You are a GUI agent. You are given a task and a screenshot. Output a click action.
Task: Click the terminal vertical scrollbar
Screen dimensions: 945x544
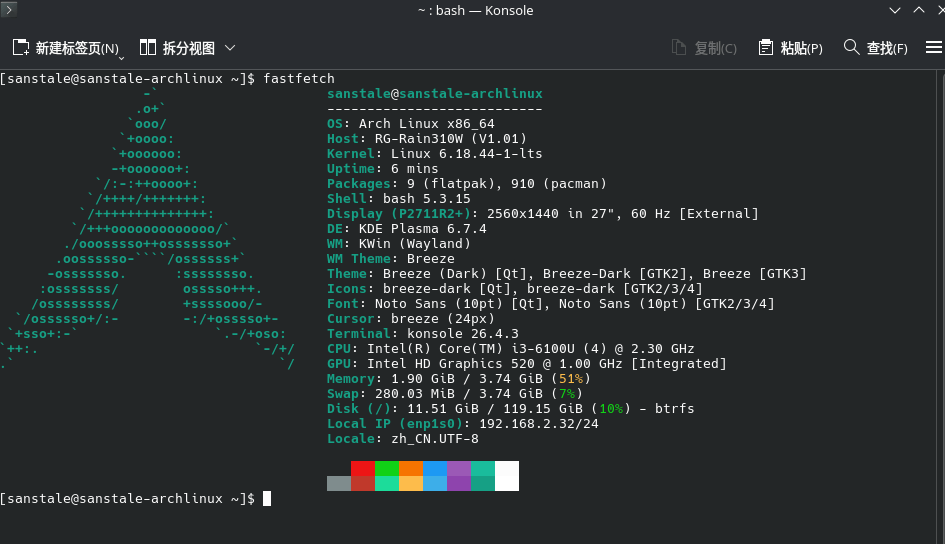940,306
